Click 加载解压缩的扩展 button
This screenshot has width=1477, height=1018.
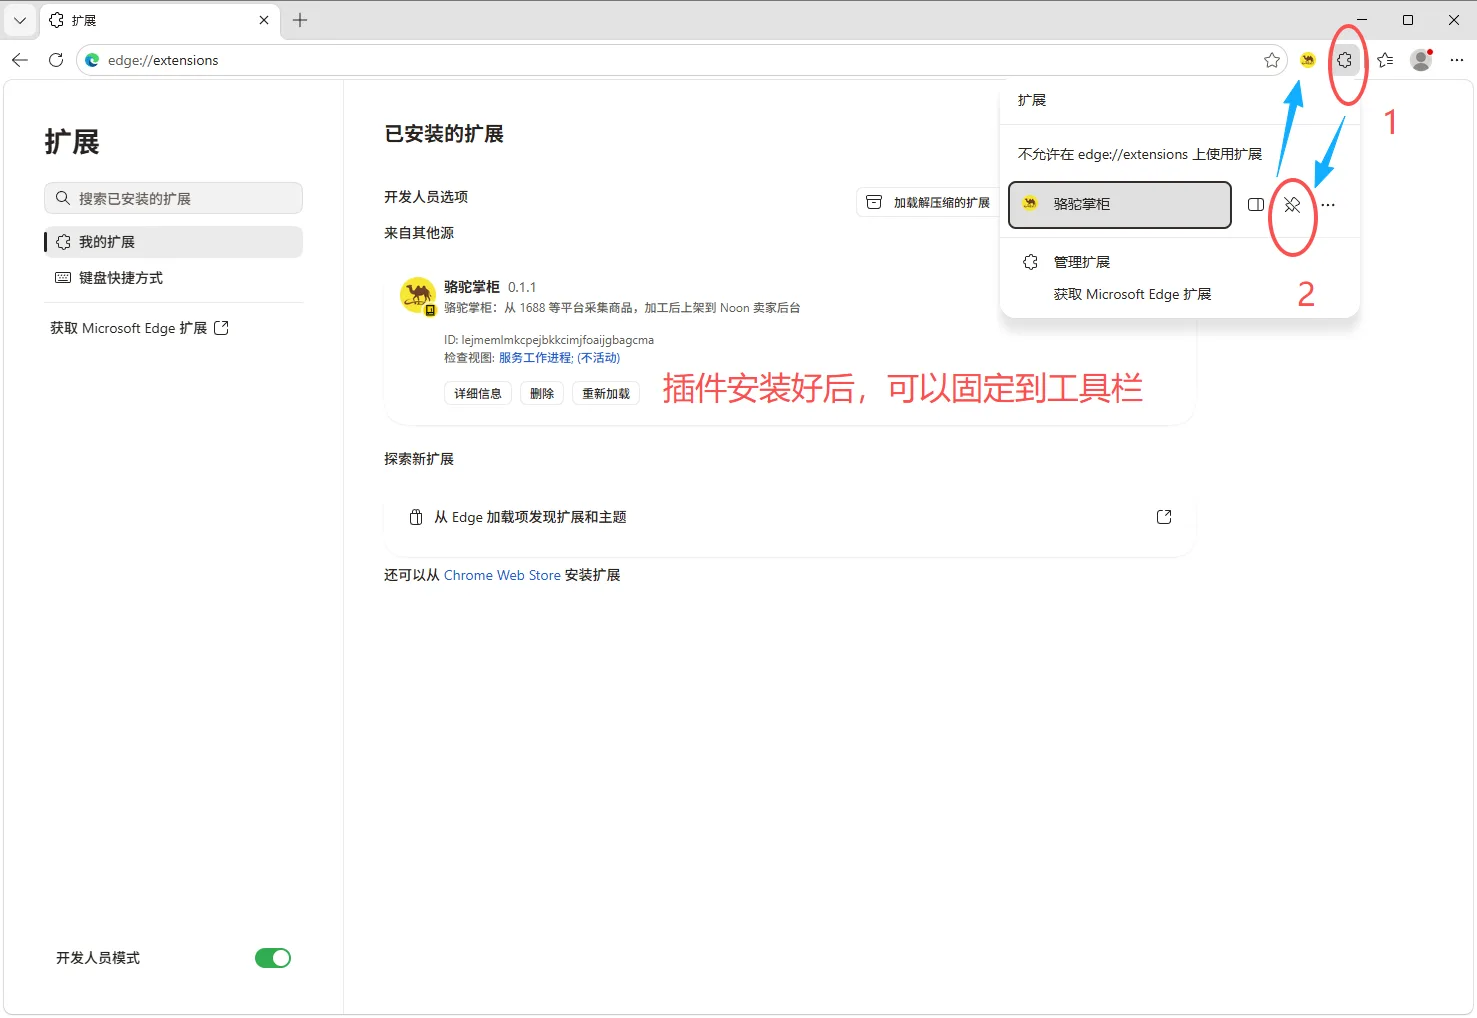(x=927, y=202)
